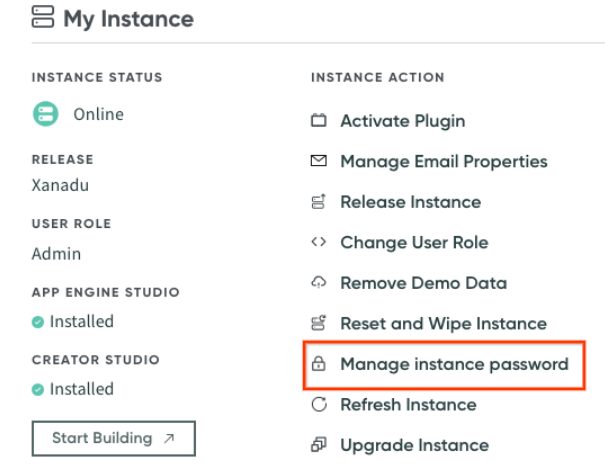Click App Engine Studio installed checkmark
Screen dimensions: 605x472
(38, 322)
